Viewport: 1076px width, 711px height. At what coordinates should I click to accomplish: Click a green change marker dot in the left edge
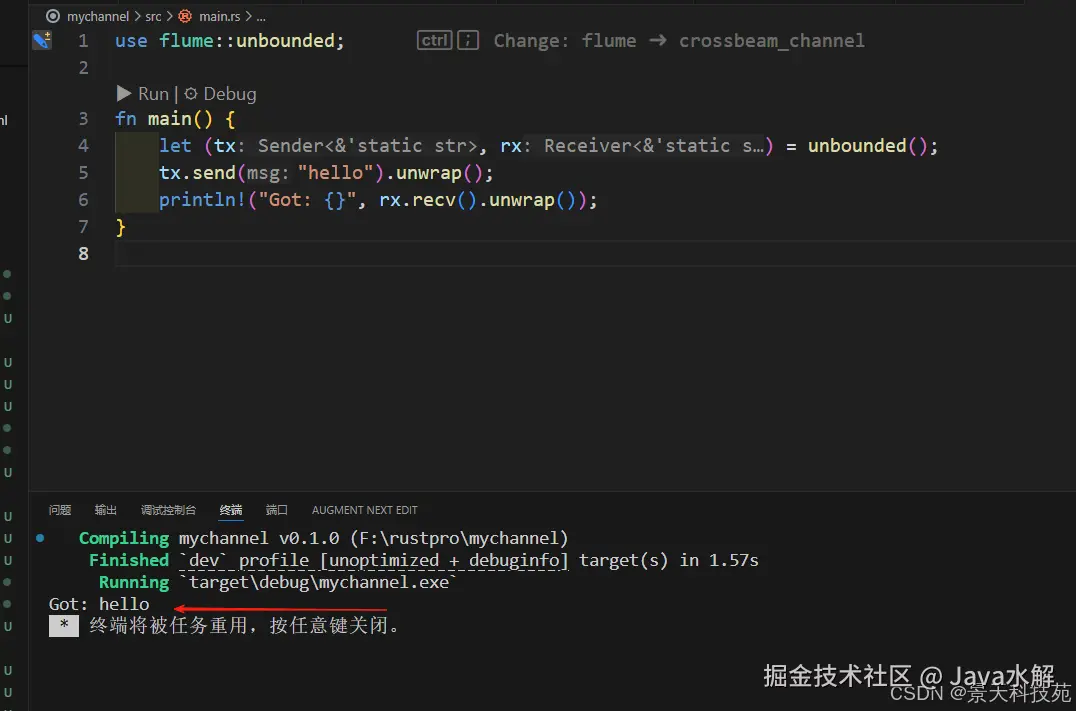pos(8,273)
